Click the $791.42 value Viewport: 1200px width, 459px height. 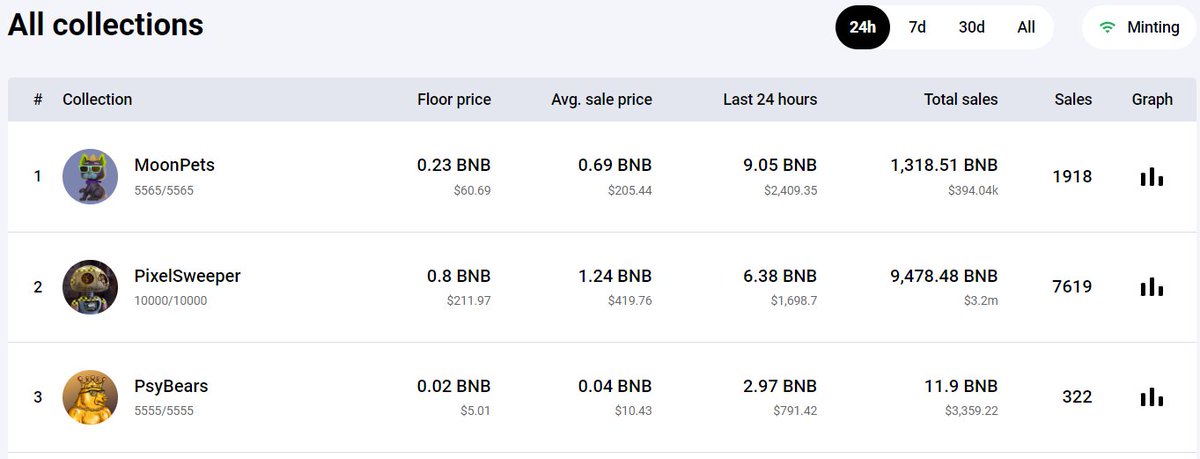click(x=795, y=410)
